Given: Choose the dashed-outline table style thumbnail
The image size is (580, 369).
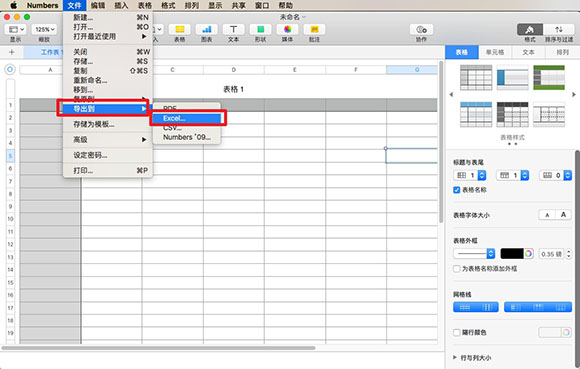Looking at the screenshot, I should (x=549, y=115).
